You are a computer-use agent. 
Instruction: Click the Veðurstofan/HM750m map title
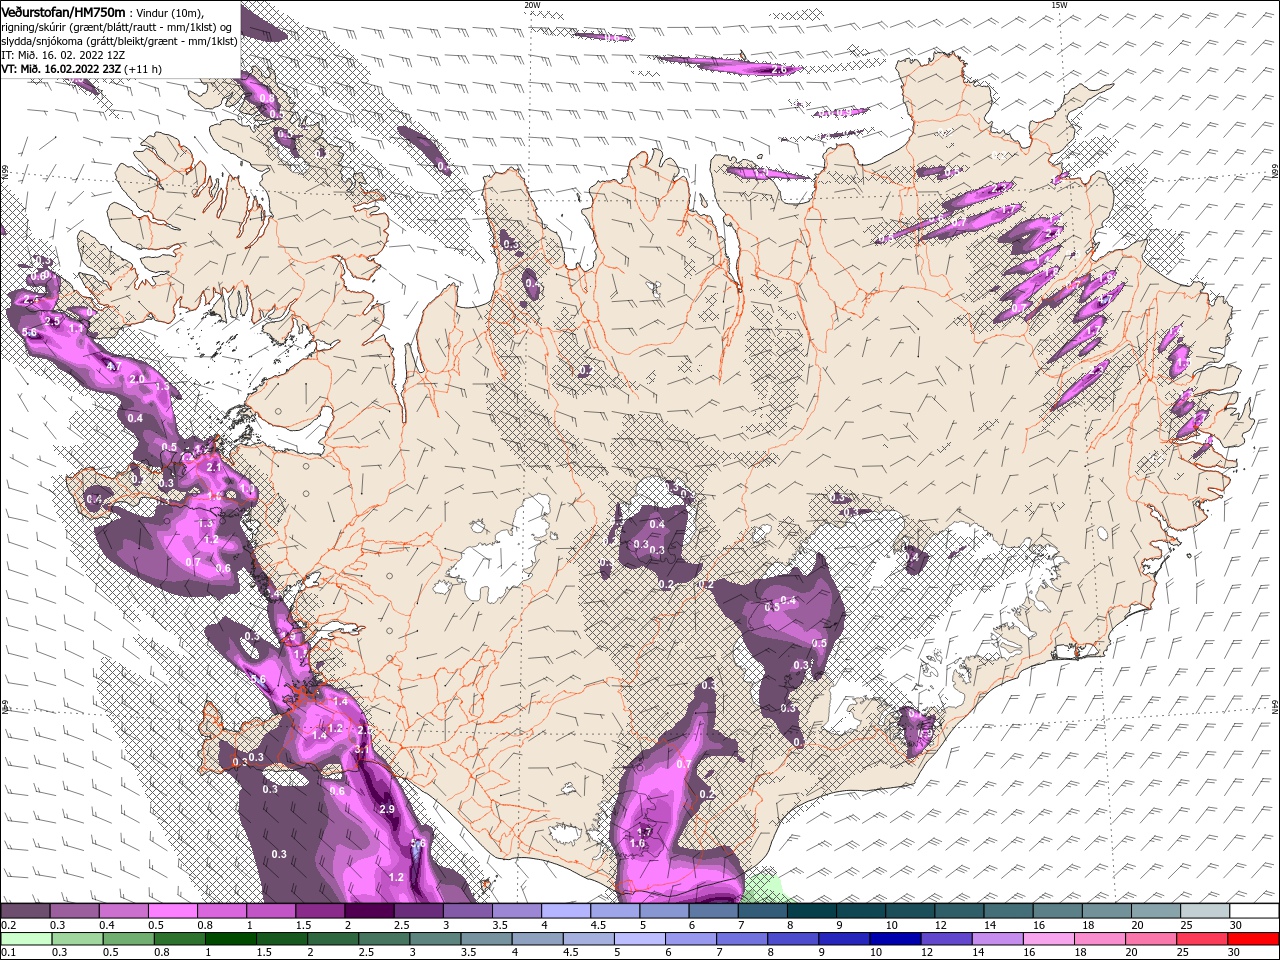64,11
